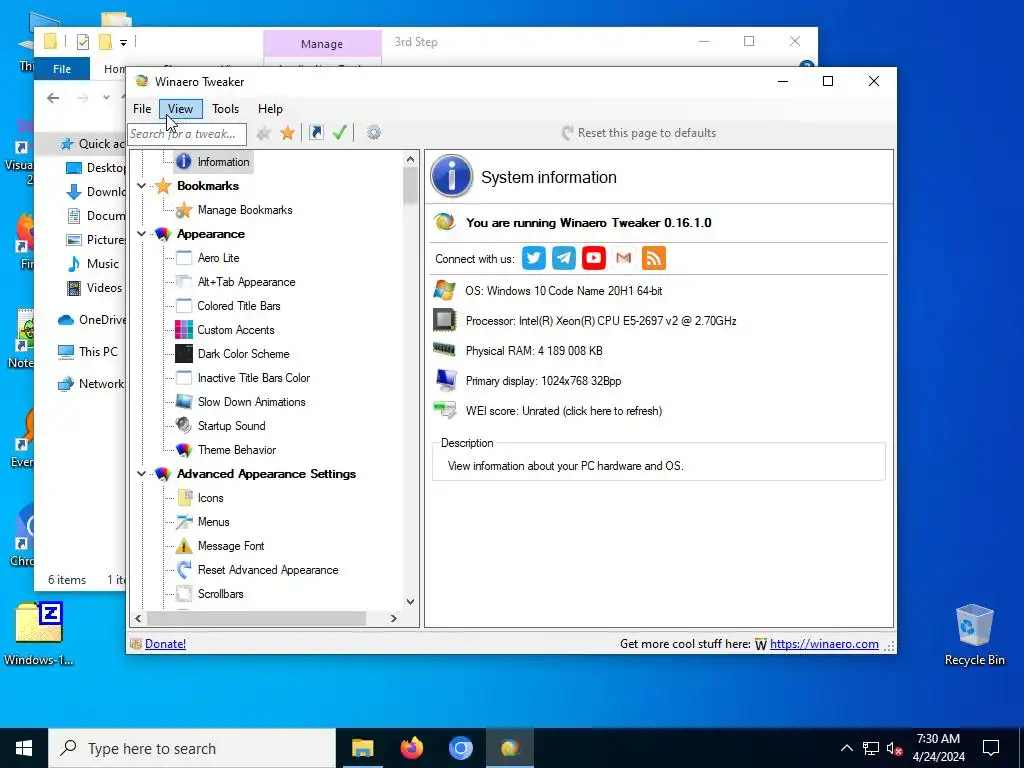This screenshot has width=1024, height=768.
Task: Click the gold bookmark star in toolbar
Action: point(287,133)
